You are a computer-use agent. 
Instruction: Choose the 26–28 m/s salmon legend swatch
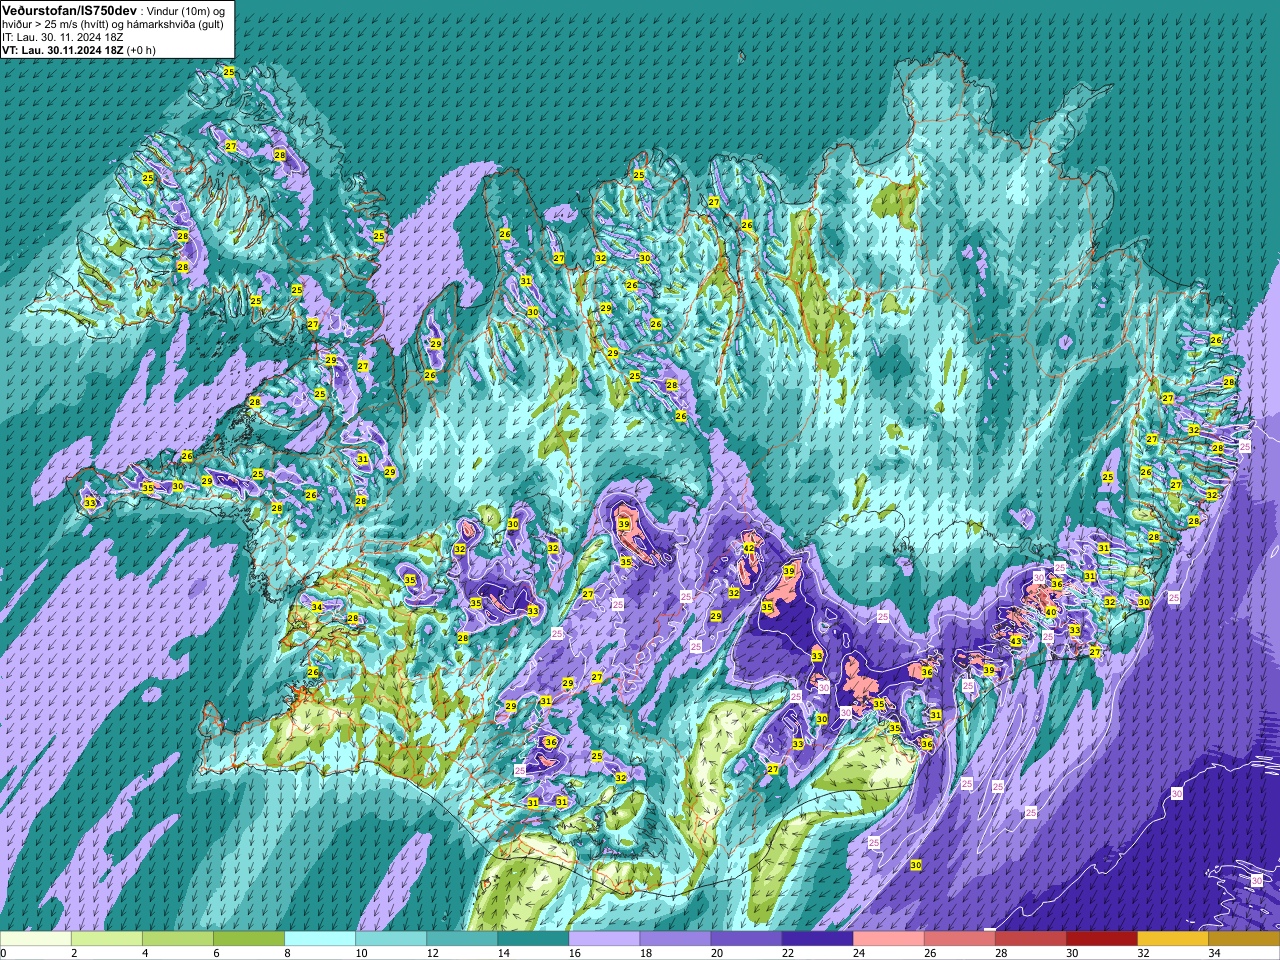[x=960, y=939]
